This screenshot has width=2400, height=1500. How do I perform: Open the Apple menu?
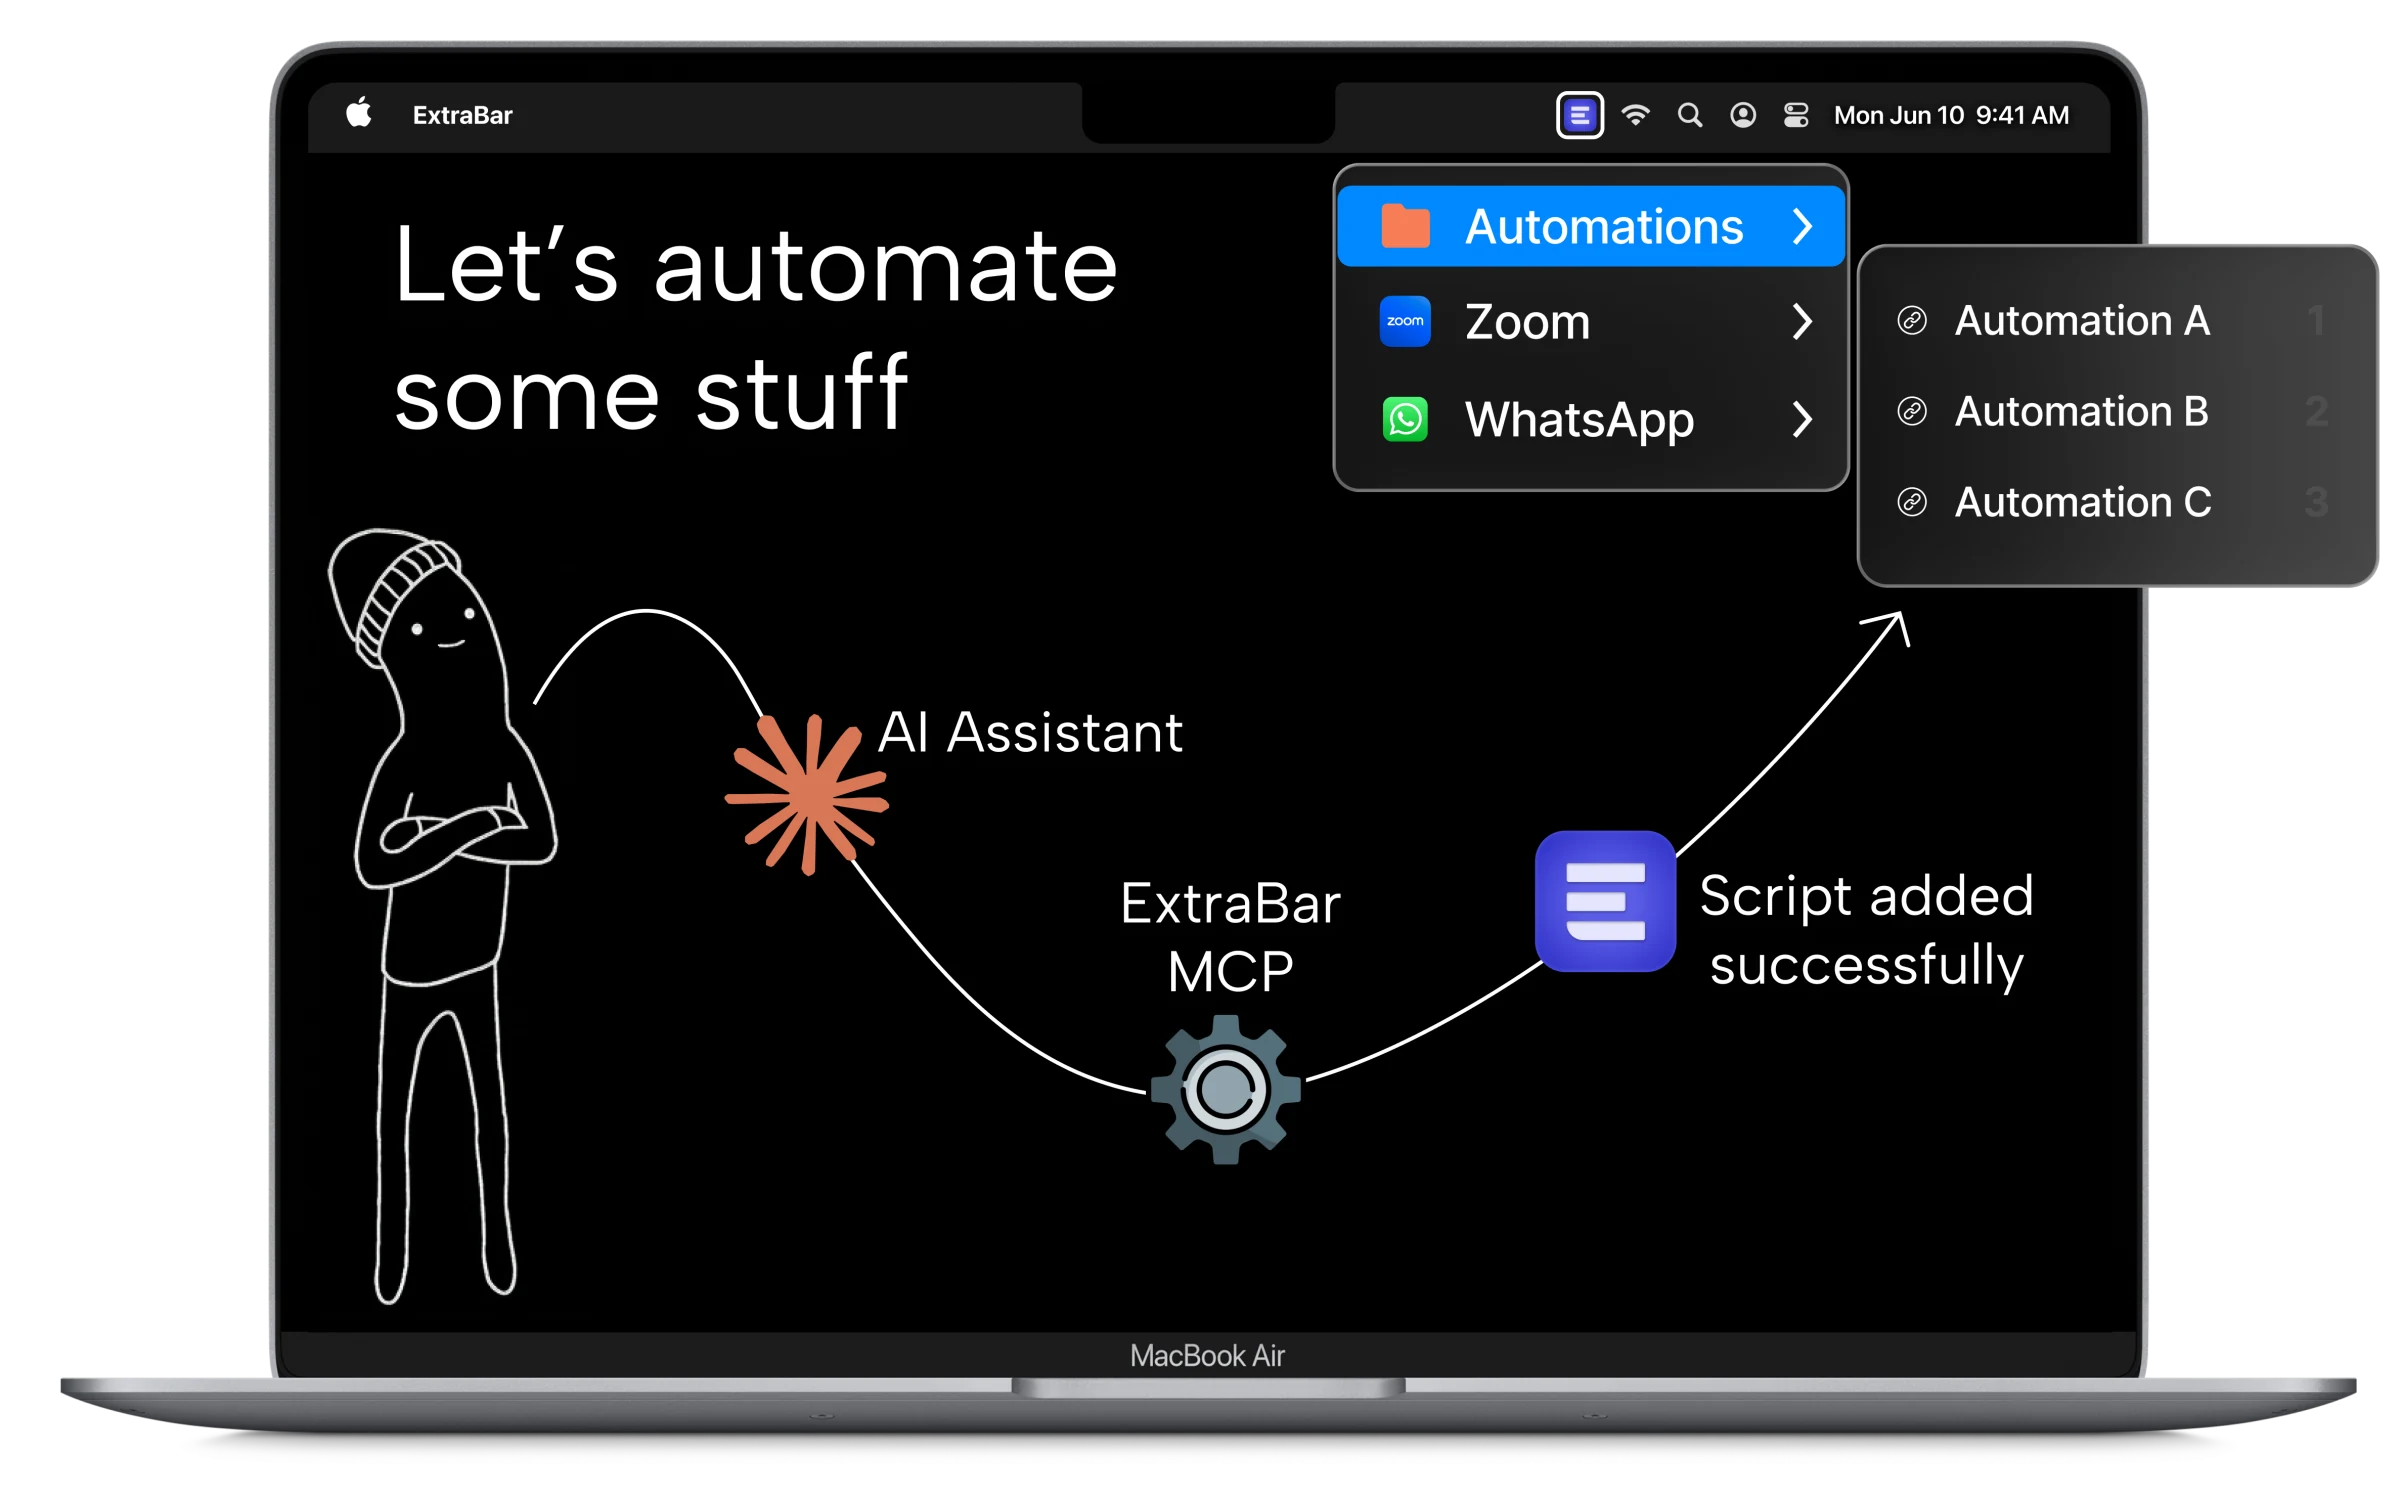click(359, 113)
